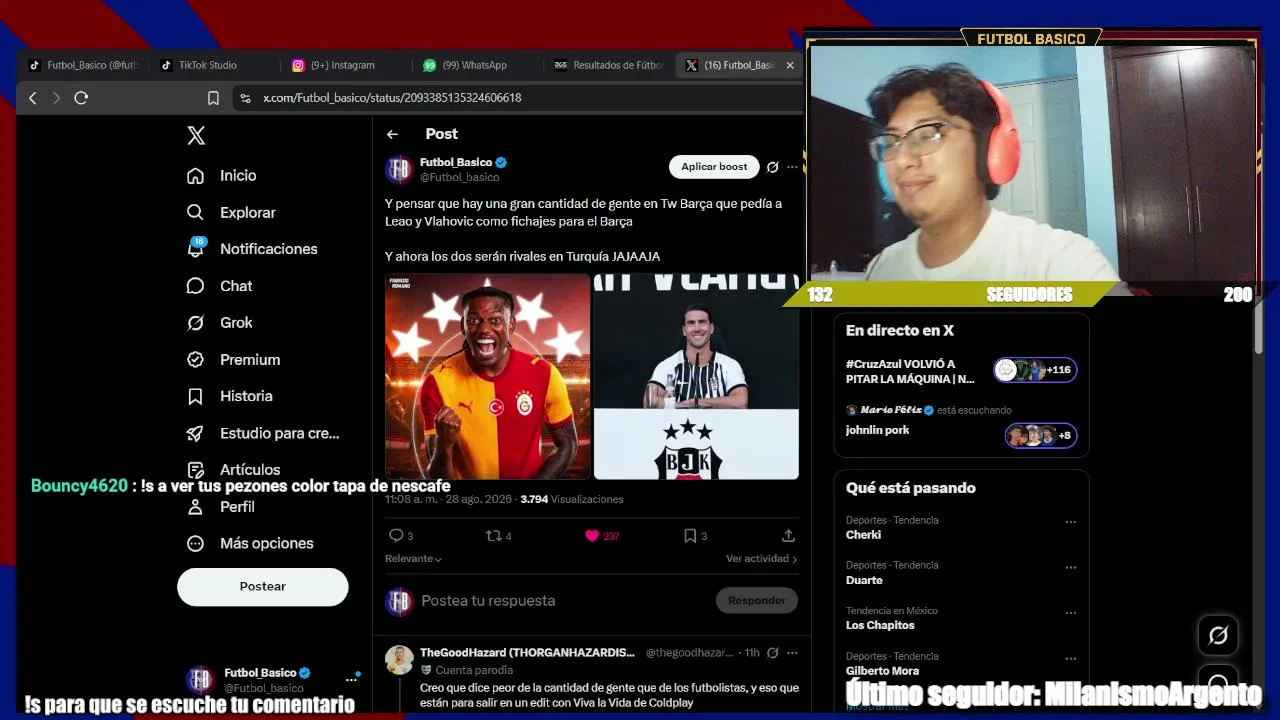Click the @Futbol_basico handle under post author

pyautogui.click(x=460, y=178)
